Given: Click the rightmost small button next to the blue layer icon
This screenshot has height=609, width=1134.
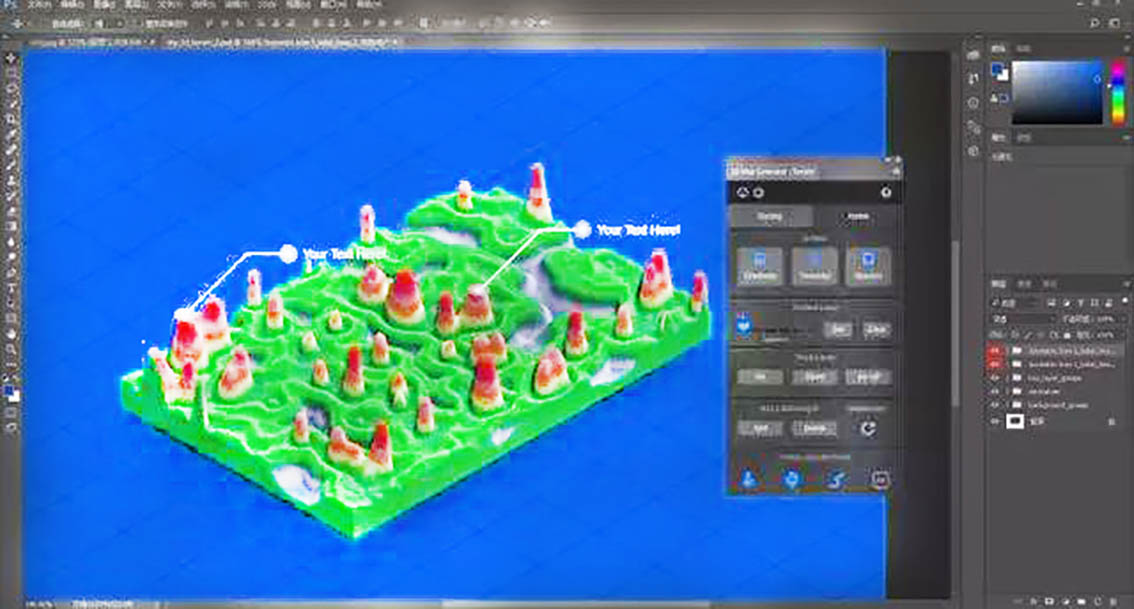Looking at the screenshot, I should pyautogui.click(x=876, y=330).
